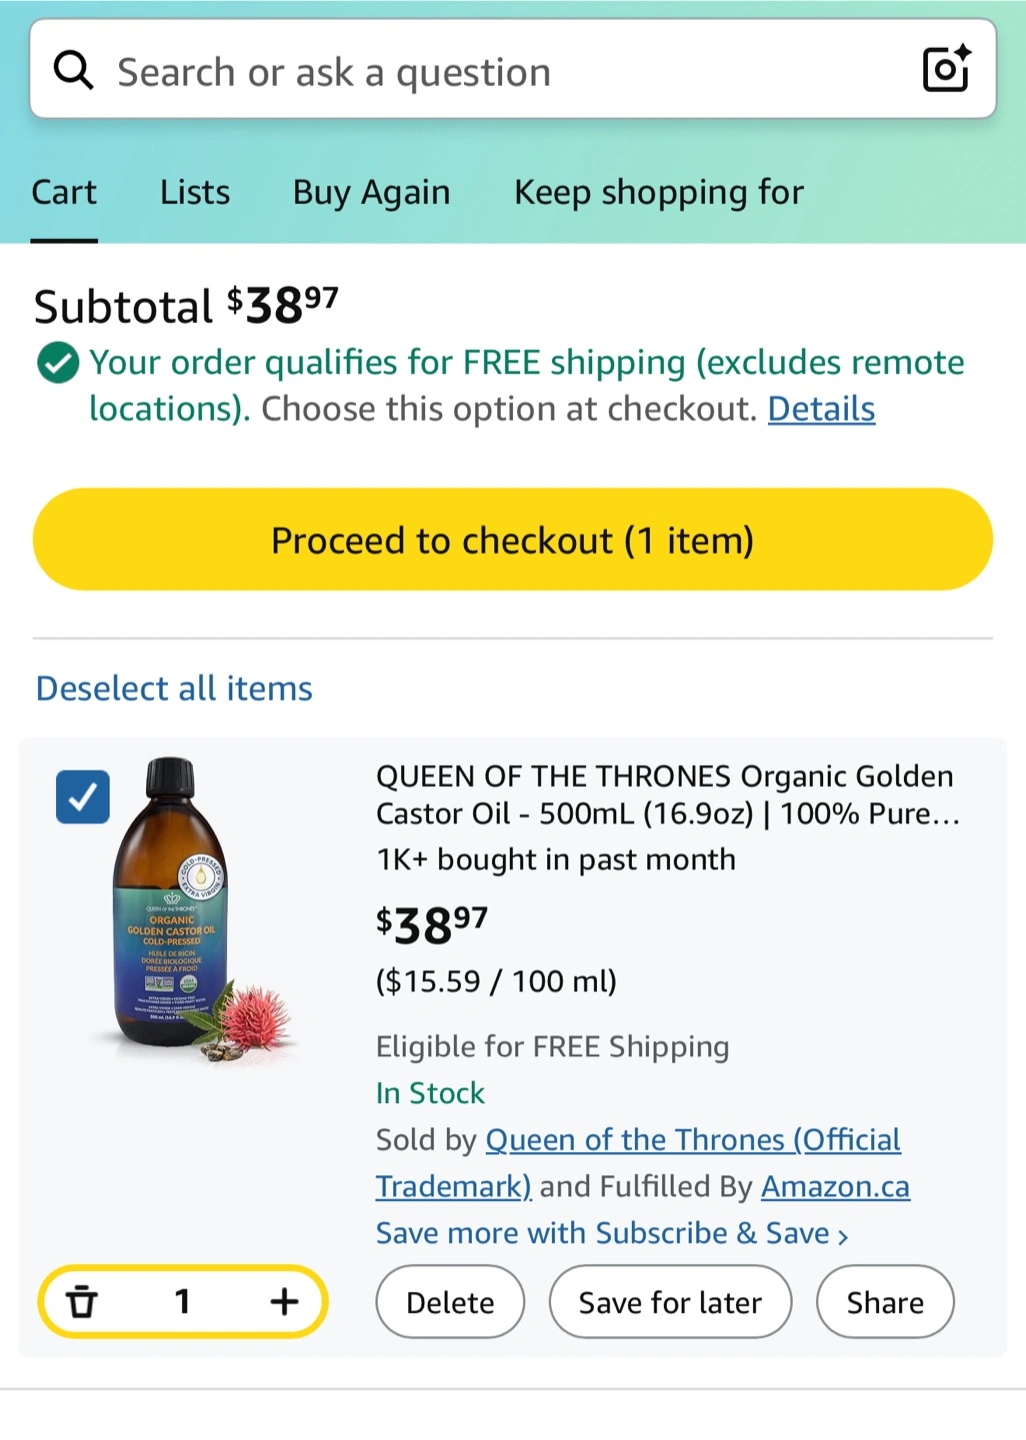Increase quantity with the plus icon

click(x=284, y=1301)
